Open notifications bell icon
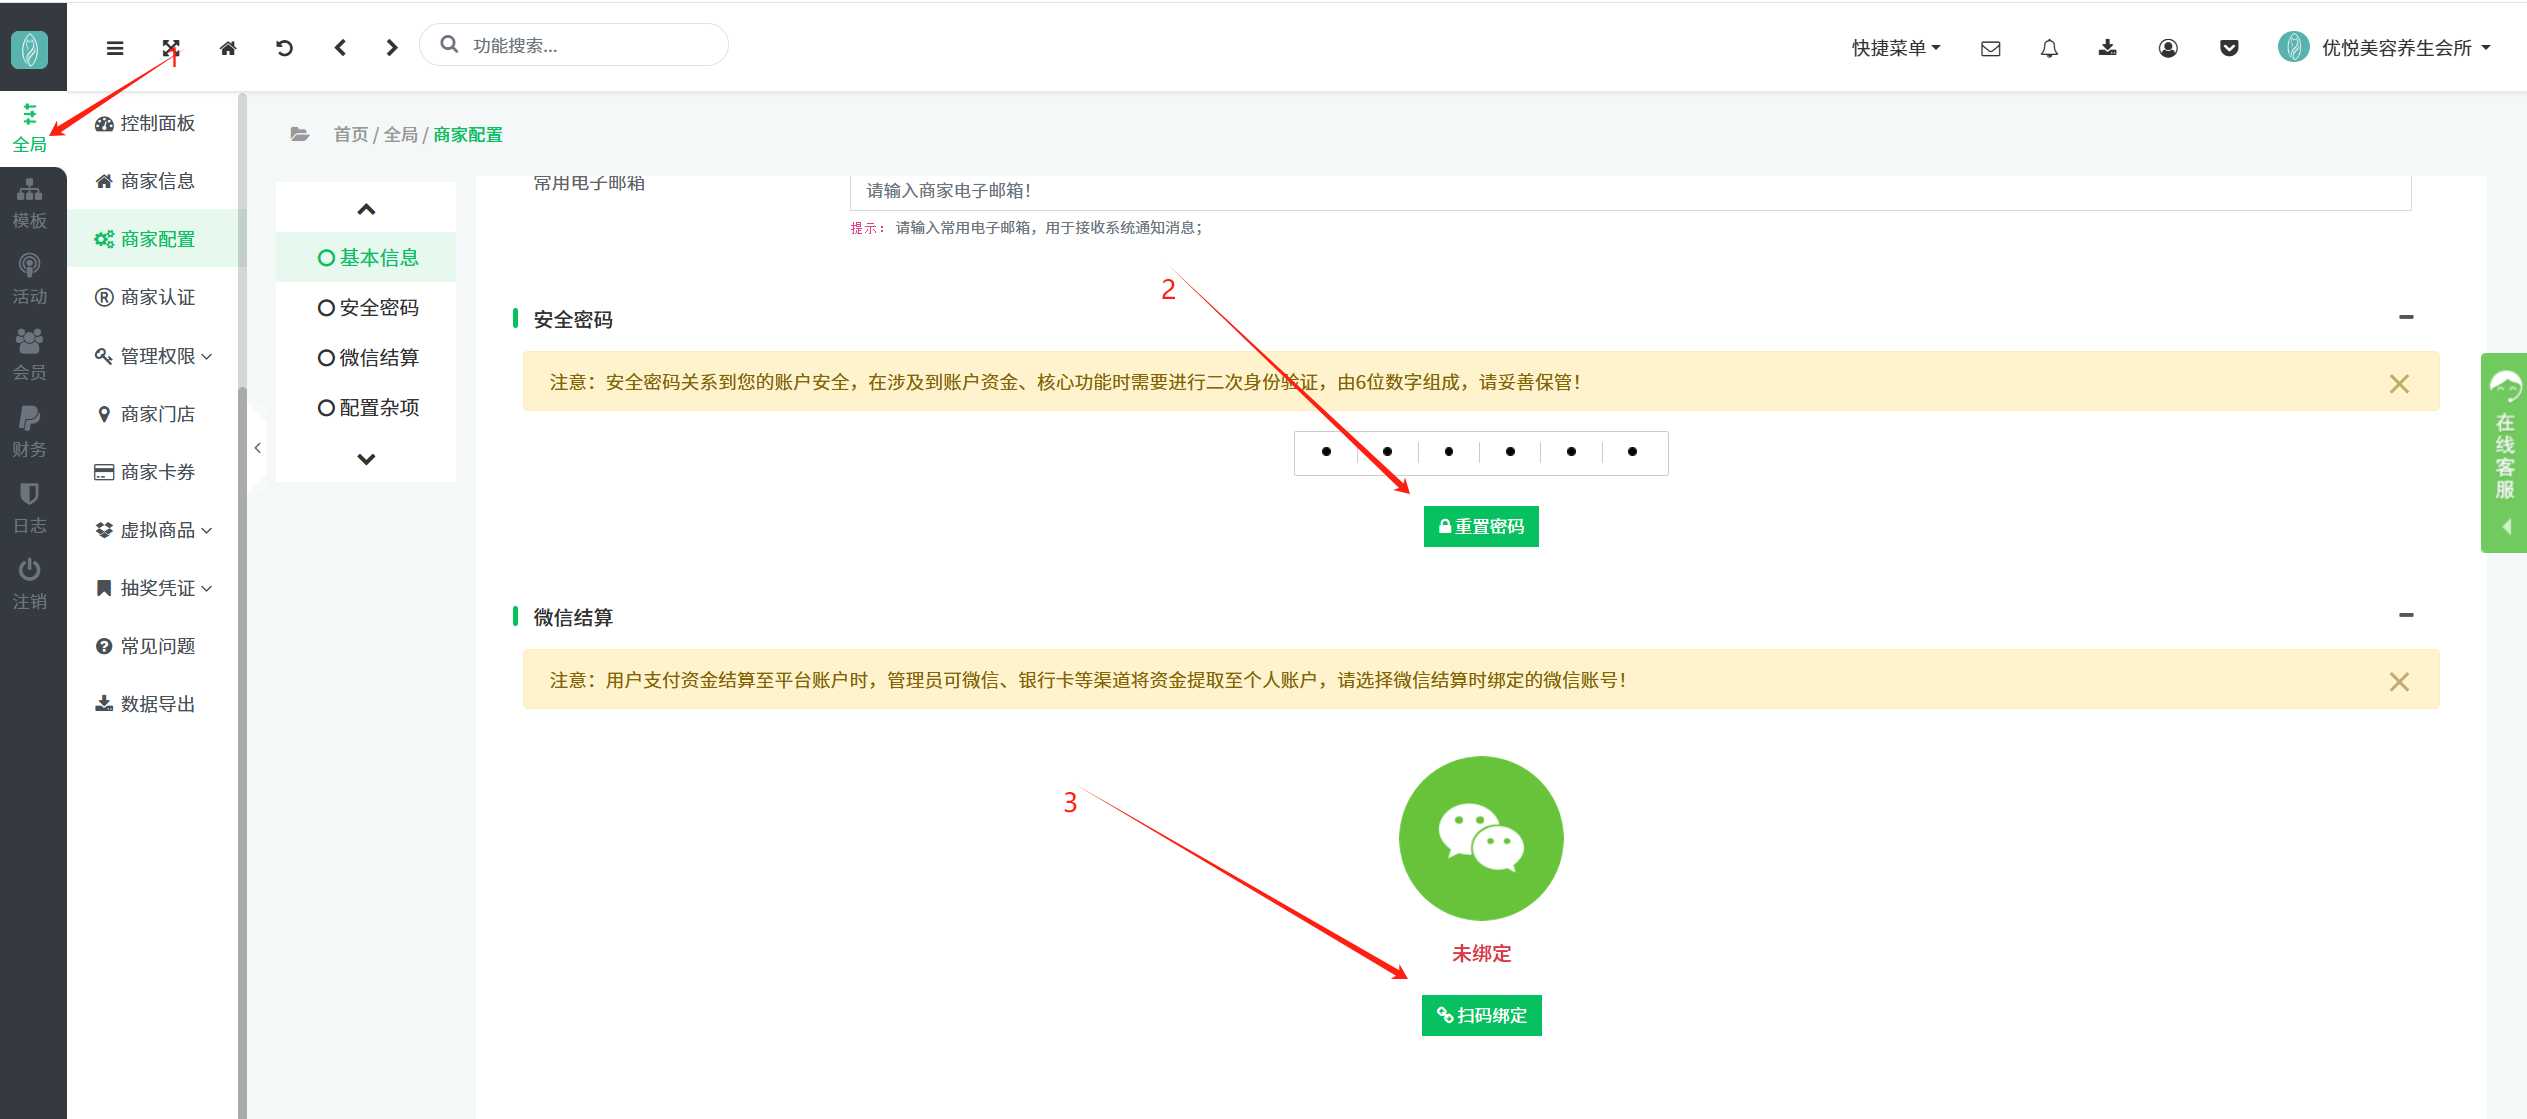2527x1119 pixels. click(2049, 48)
